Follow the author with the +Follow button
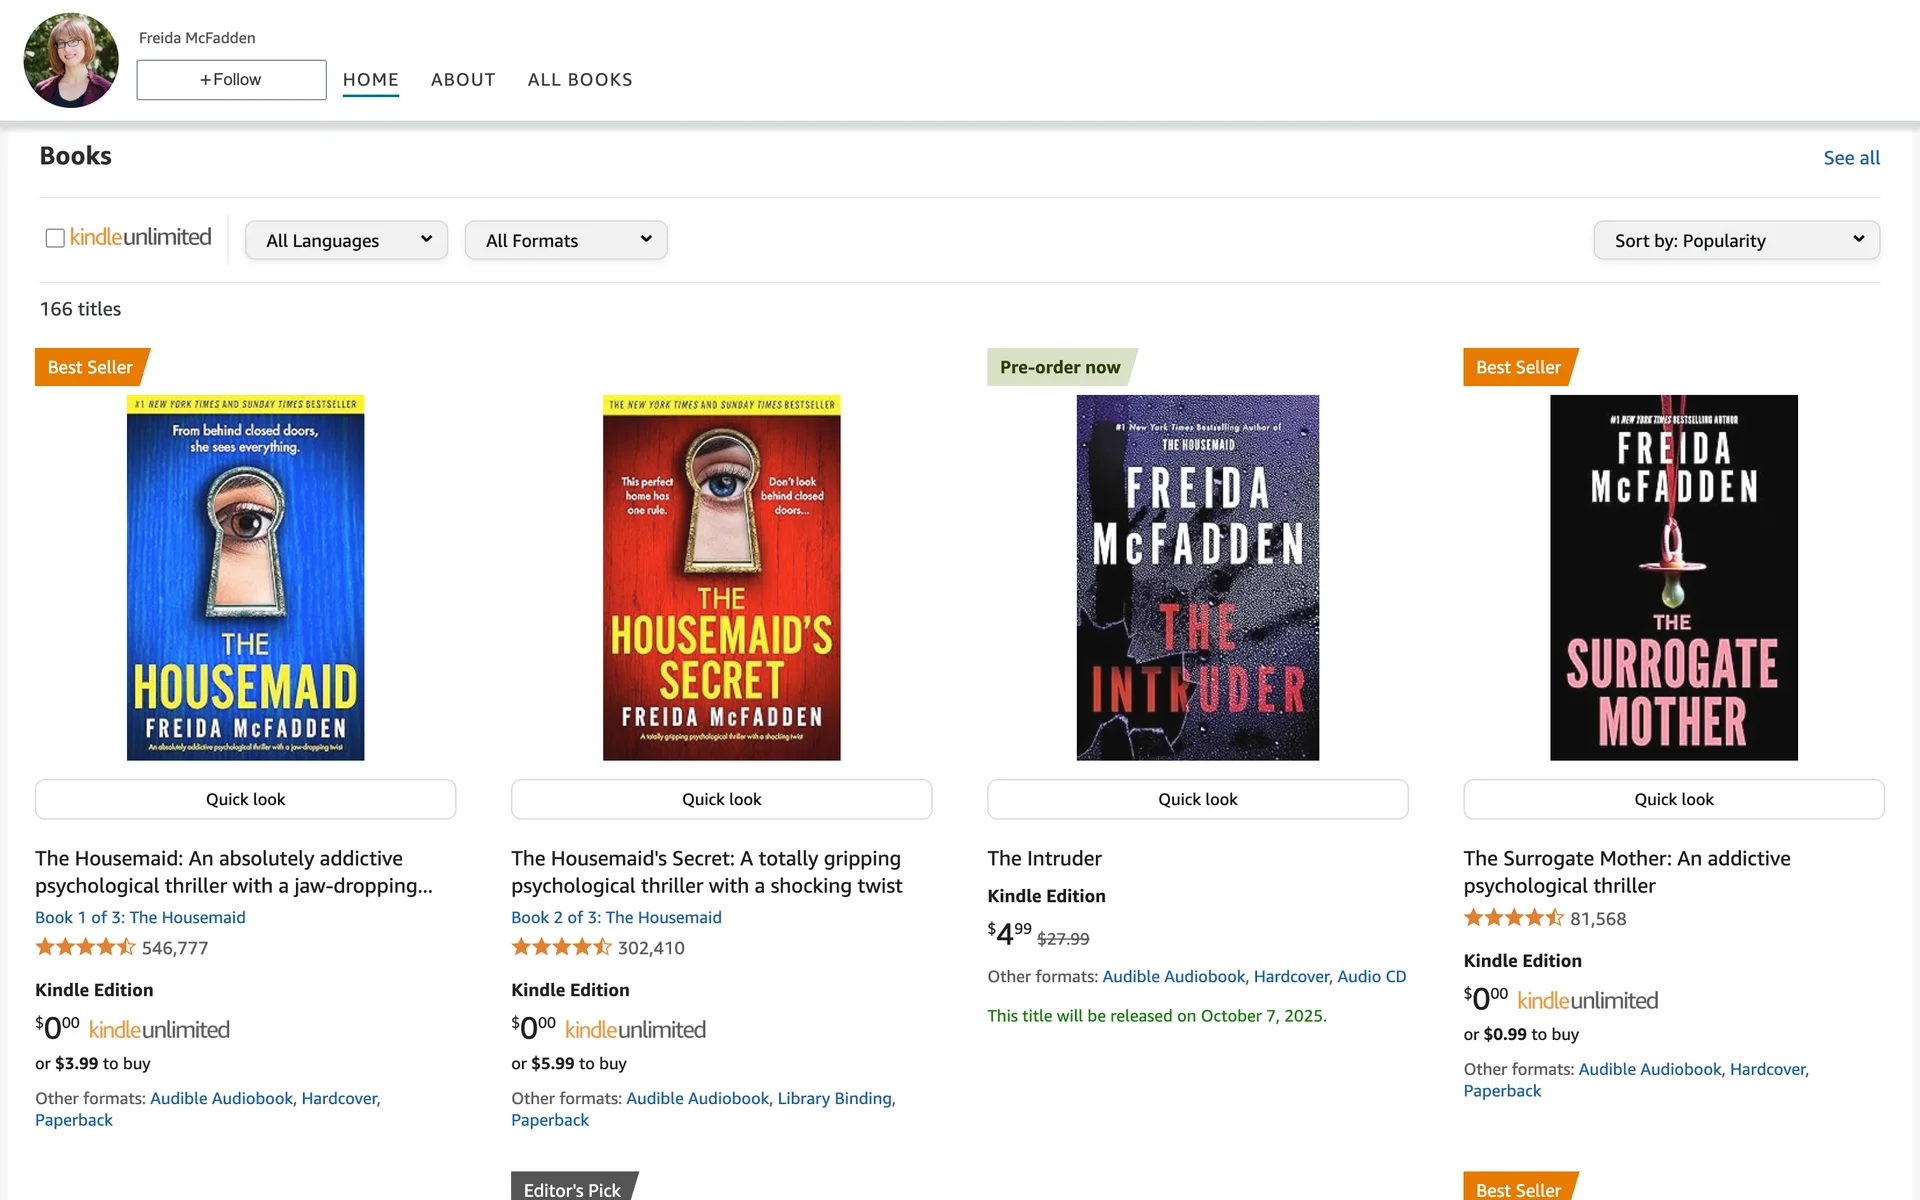The width and height of the screenshot is (1920, 1200). click(231, 80)
